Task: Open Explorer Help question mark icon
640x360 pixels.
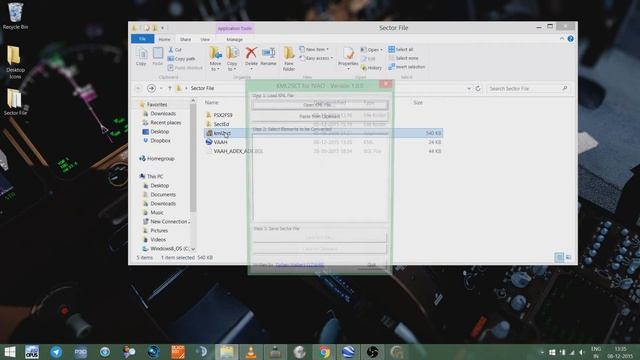Action: [x=570, y=39]
